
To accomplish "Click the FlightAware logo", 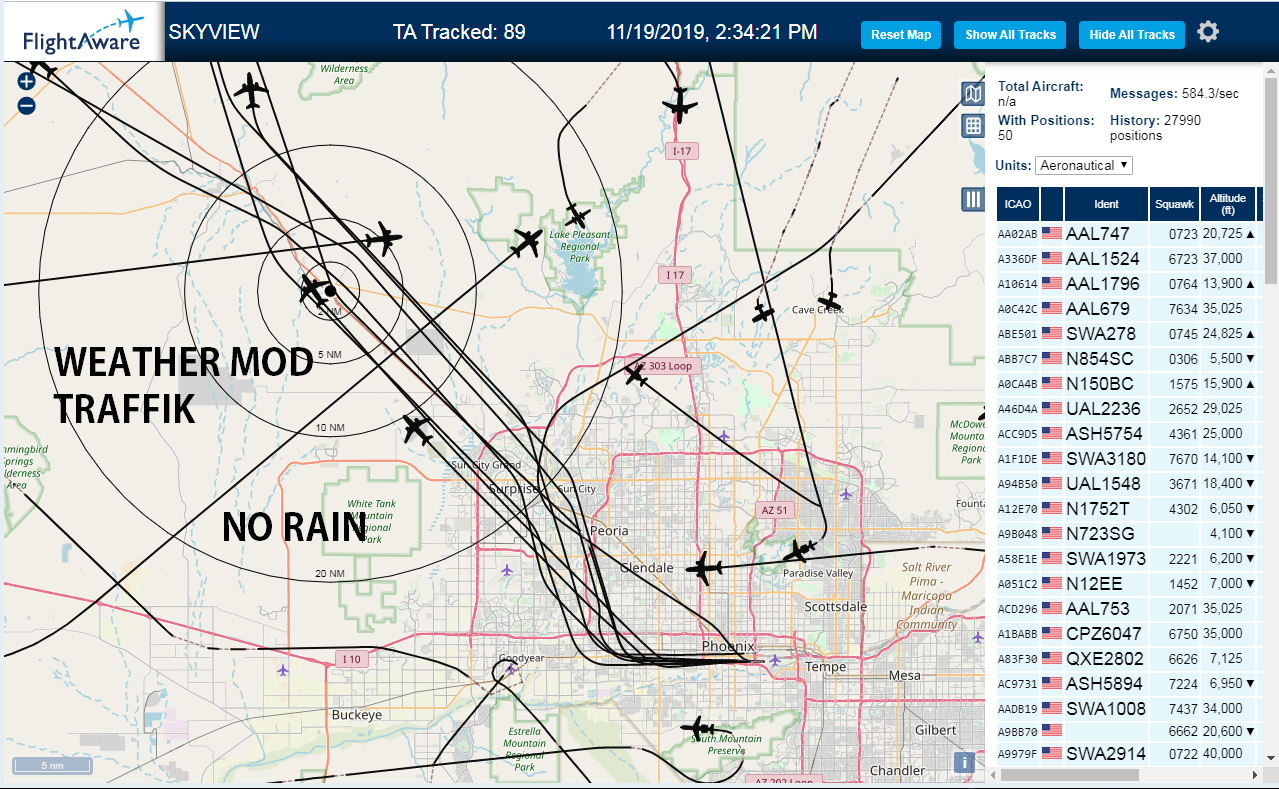I will pos(82,33).
